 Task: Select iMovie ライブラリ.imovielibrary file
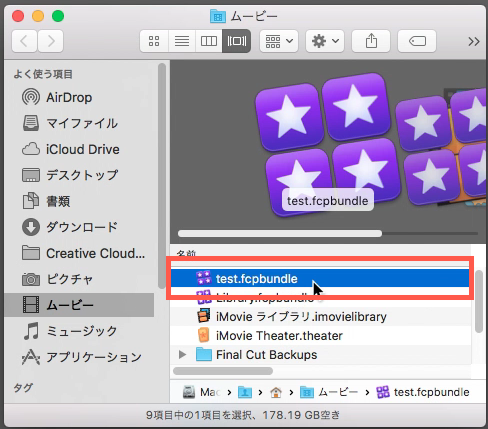(x=321, y=316)
